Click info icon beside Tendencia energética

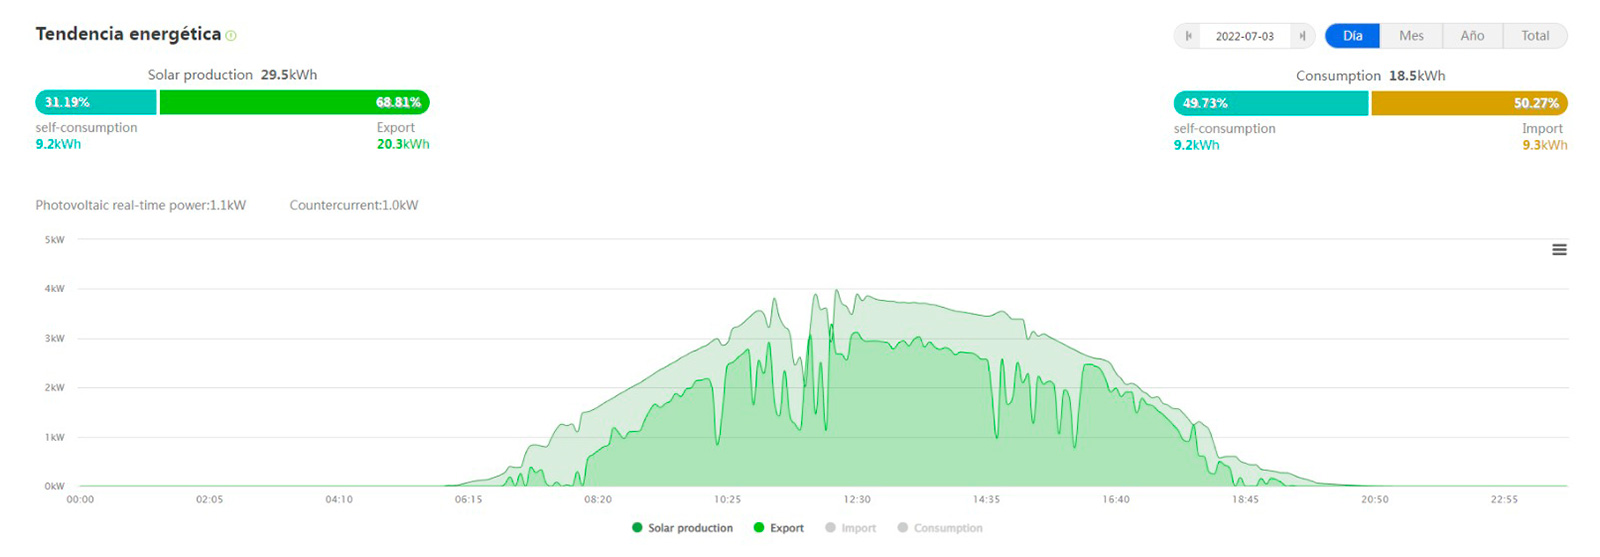click(x=231, y=36)
